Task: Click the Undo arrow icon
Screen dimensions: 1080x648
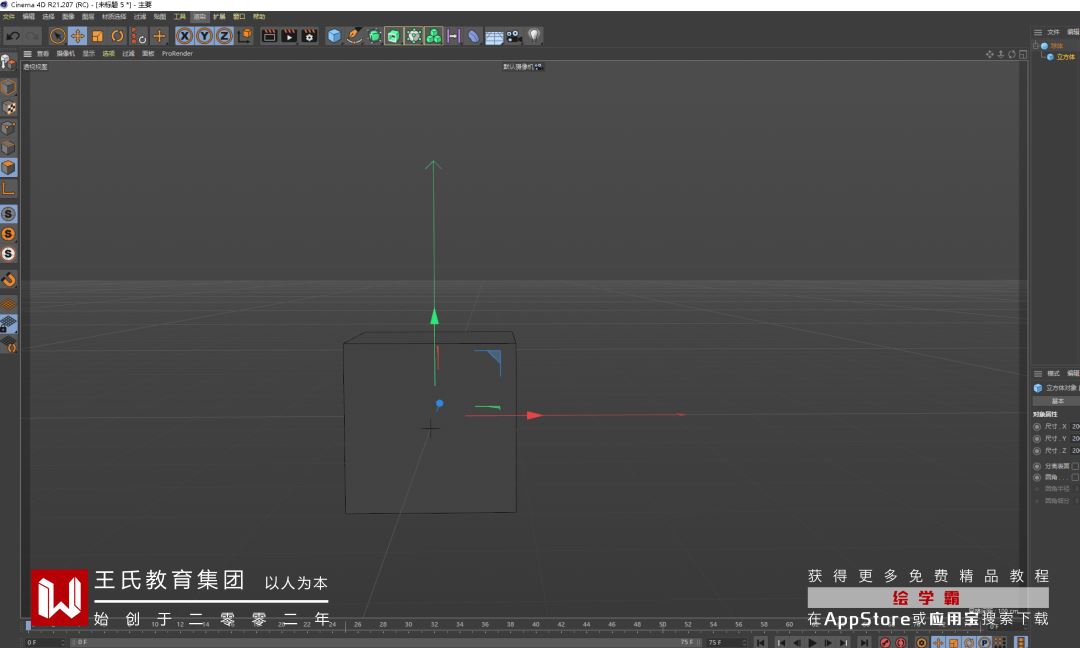Action: (x=12, y=36)
